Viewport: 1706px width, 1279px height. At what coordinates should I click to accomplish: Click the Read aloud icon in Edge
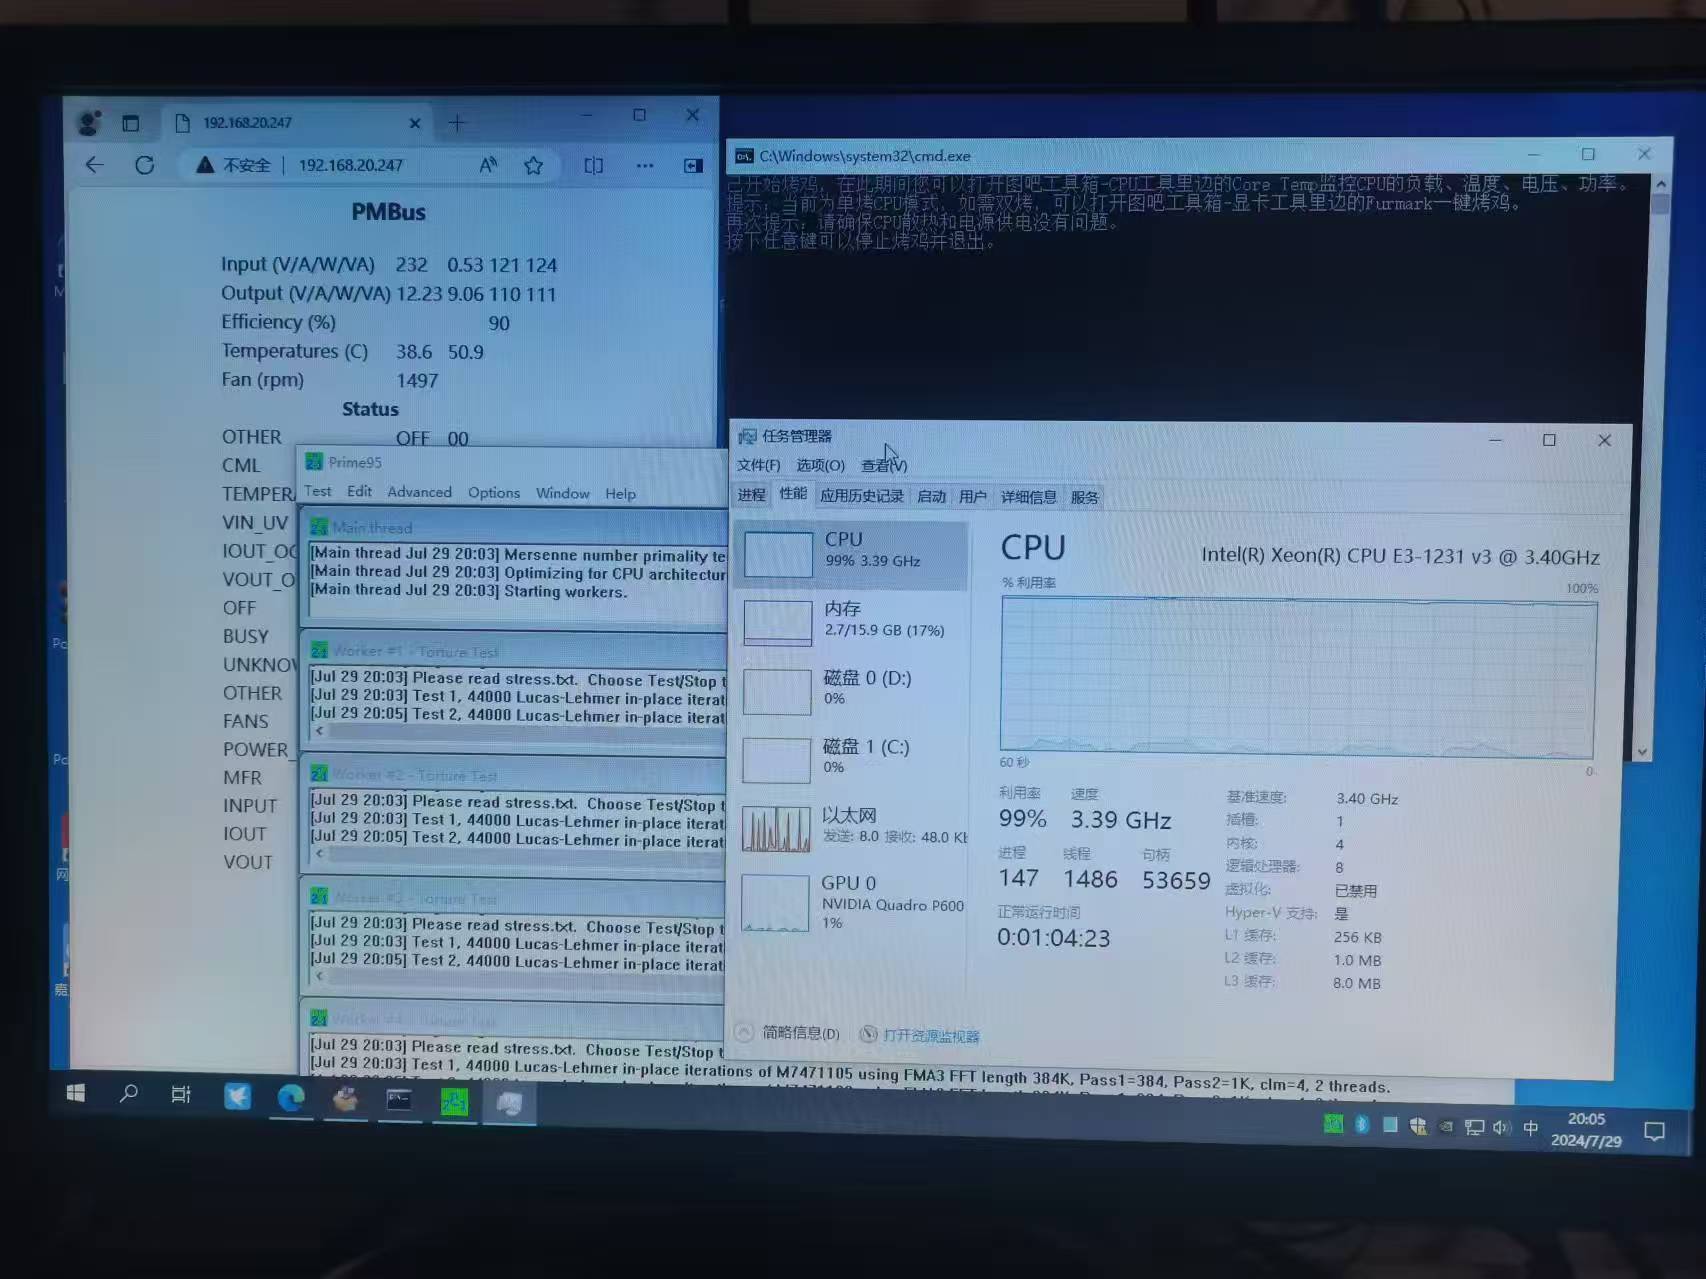[x=488, y=165]
